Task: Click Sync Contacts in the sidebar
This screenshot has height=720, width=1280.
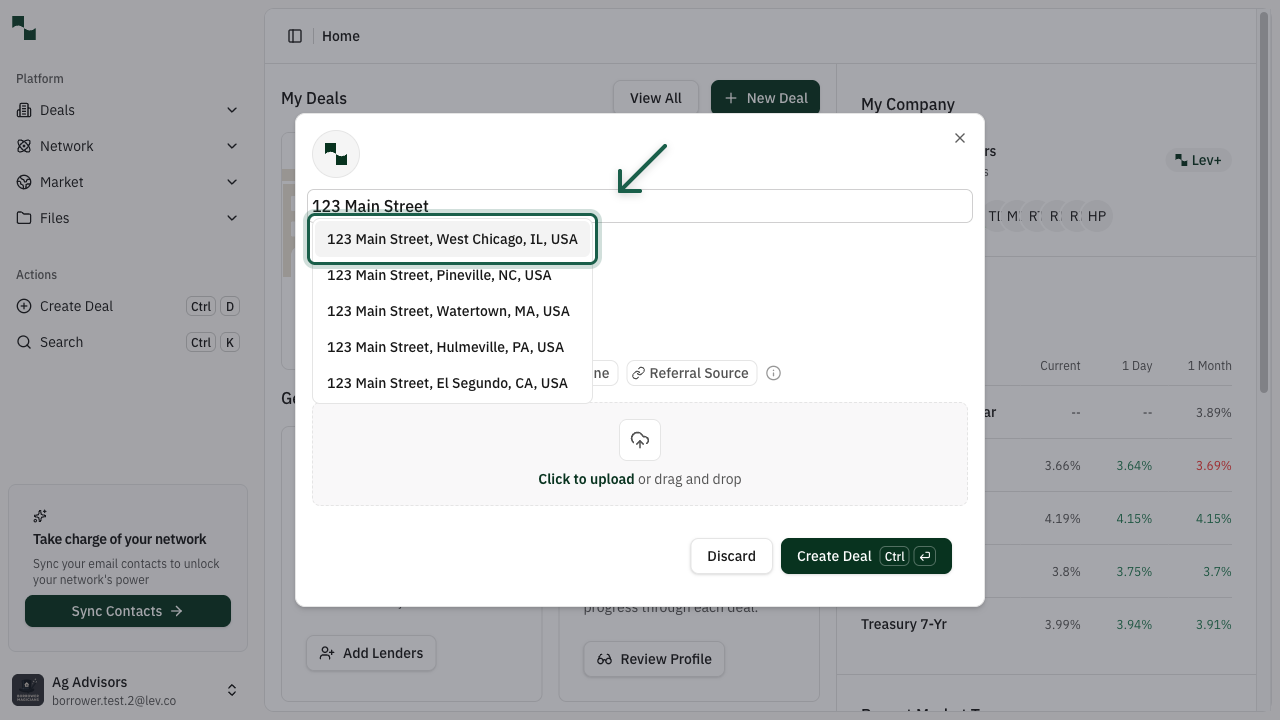Action: [x=127, y=611]
